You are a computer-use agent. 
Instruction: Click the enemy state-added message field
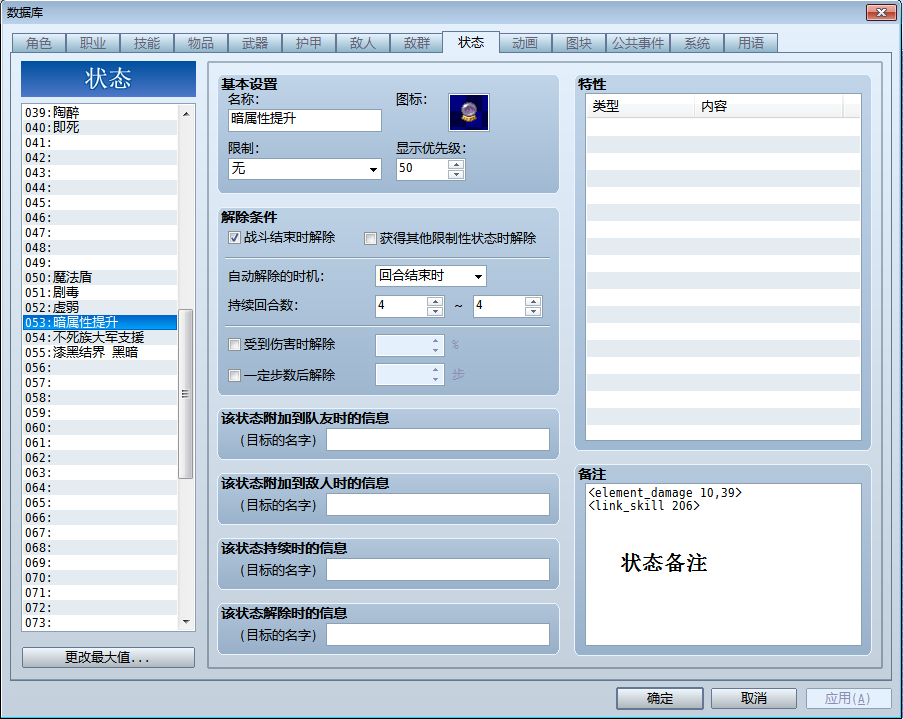438,505
